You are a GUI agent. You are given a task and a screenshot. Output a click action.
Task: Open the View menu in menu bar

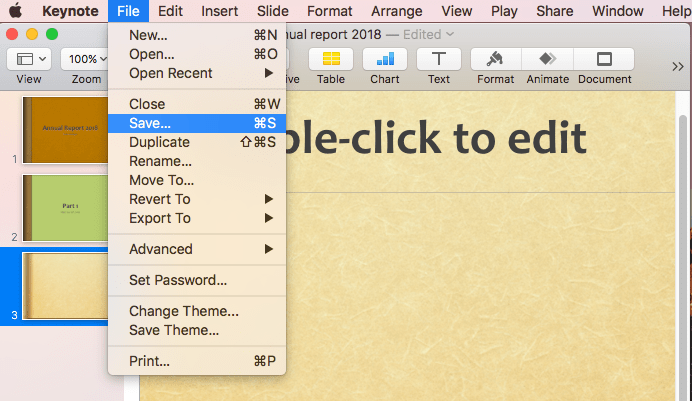pyautogui.click(x=457, y=11)
